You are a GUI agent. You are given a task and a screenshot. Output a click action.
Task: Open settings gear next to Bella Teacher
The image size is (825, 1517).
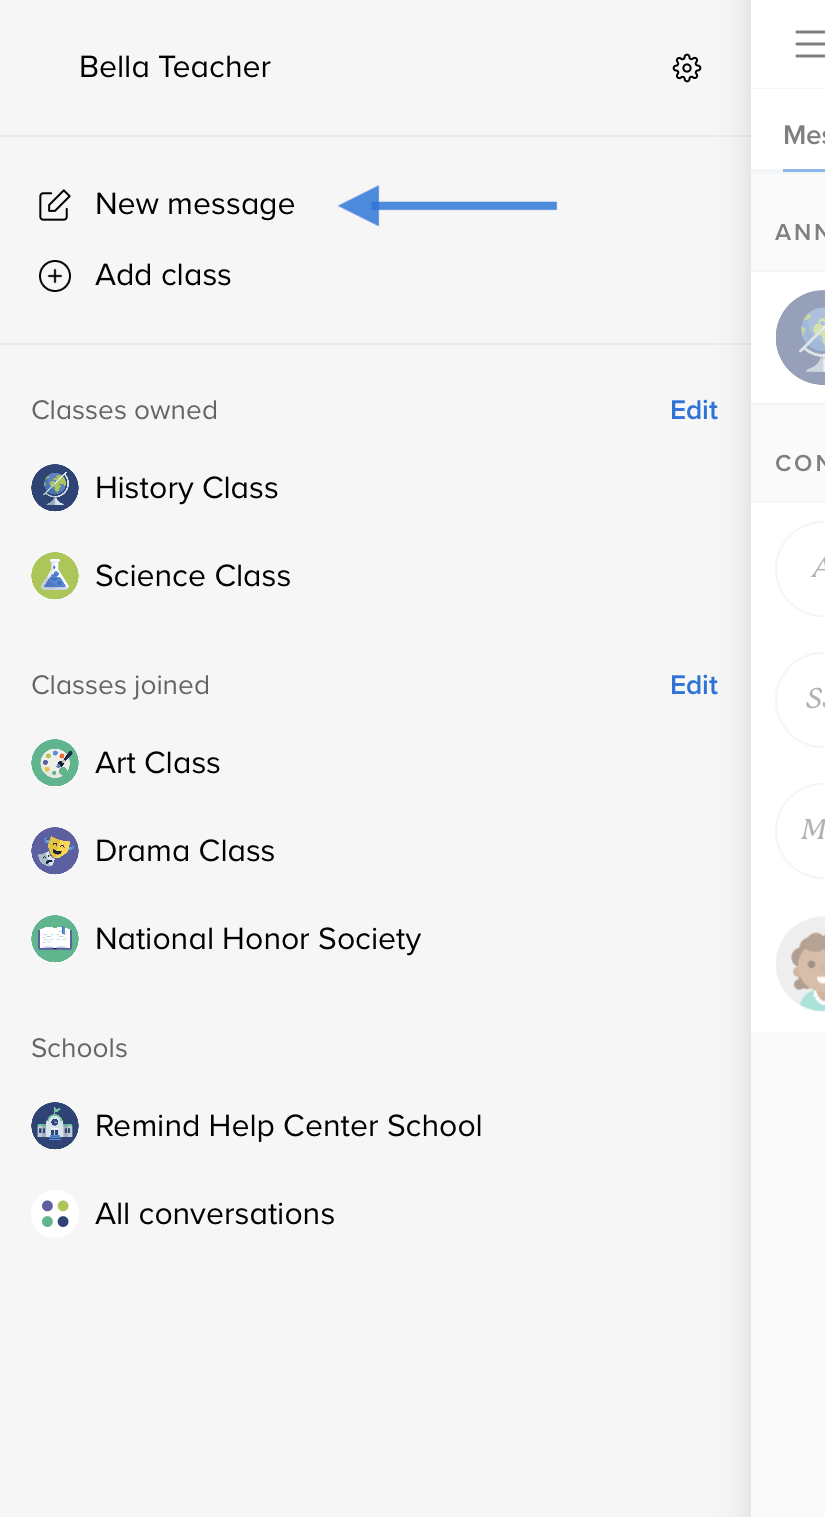(686, 68)
